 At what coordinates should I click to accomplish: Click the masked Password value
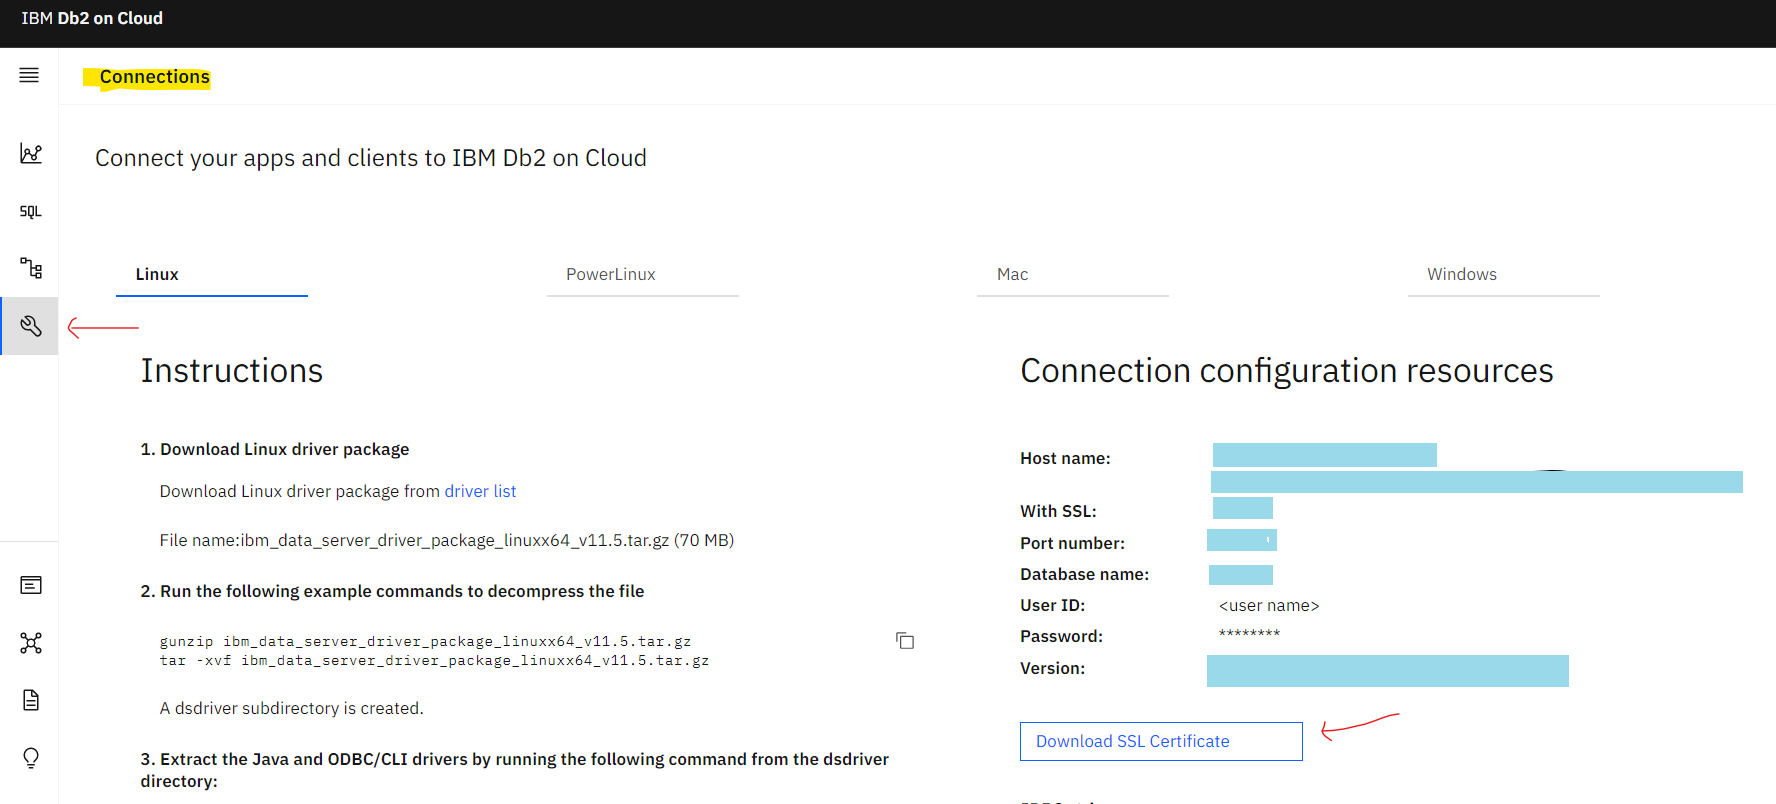1249,635
